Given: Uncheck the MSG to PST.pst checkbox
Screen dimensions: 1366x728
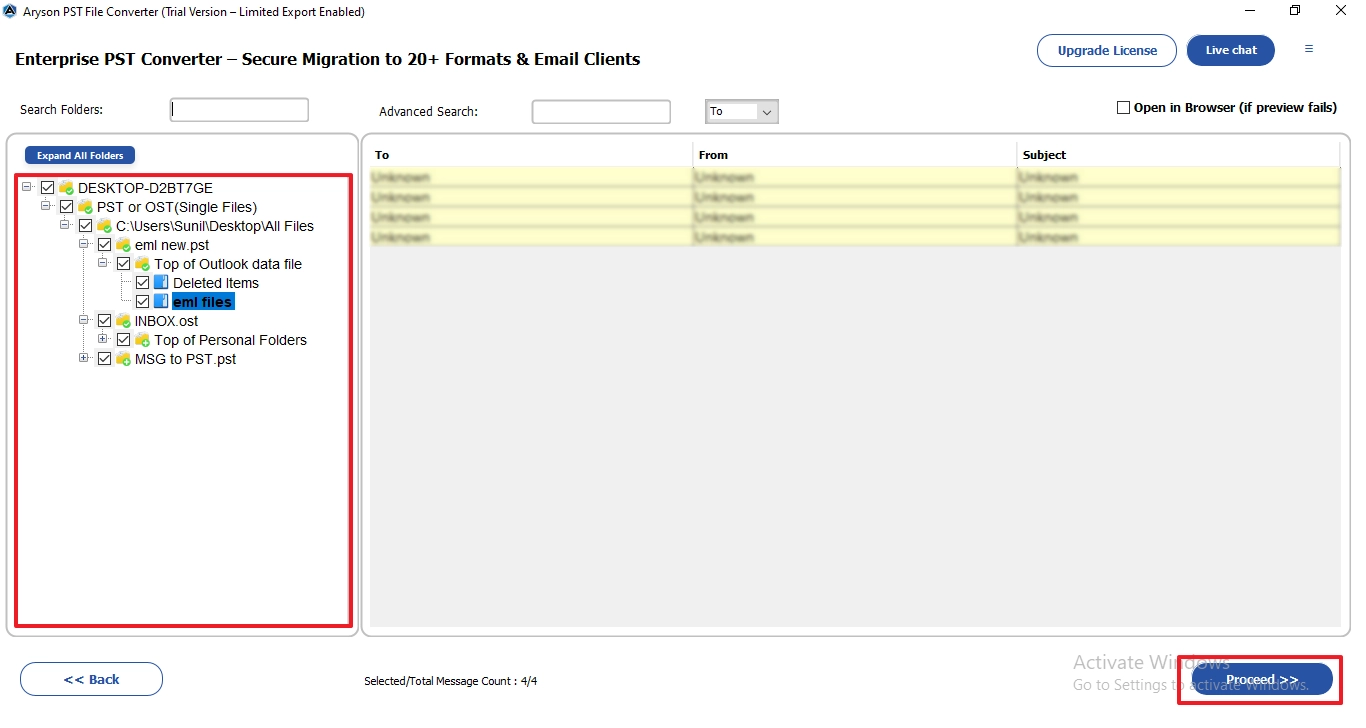Looking at the screenshot, I should point(105,359).
